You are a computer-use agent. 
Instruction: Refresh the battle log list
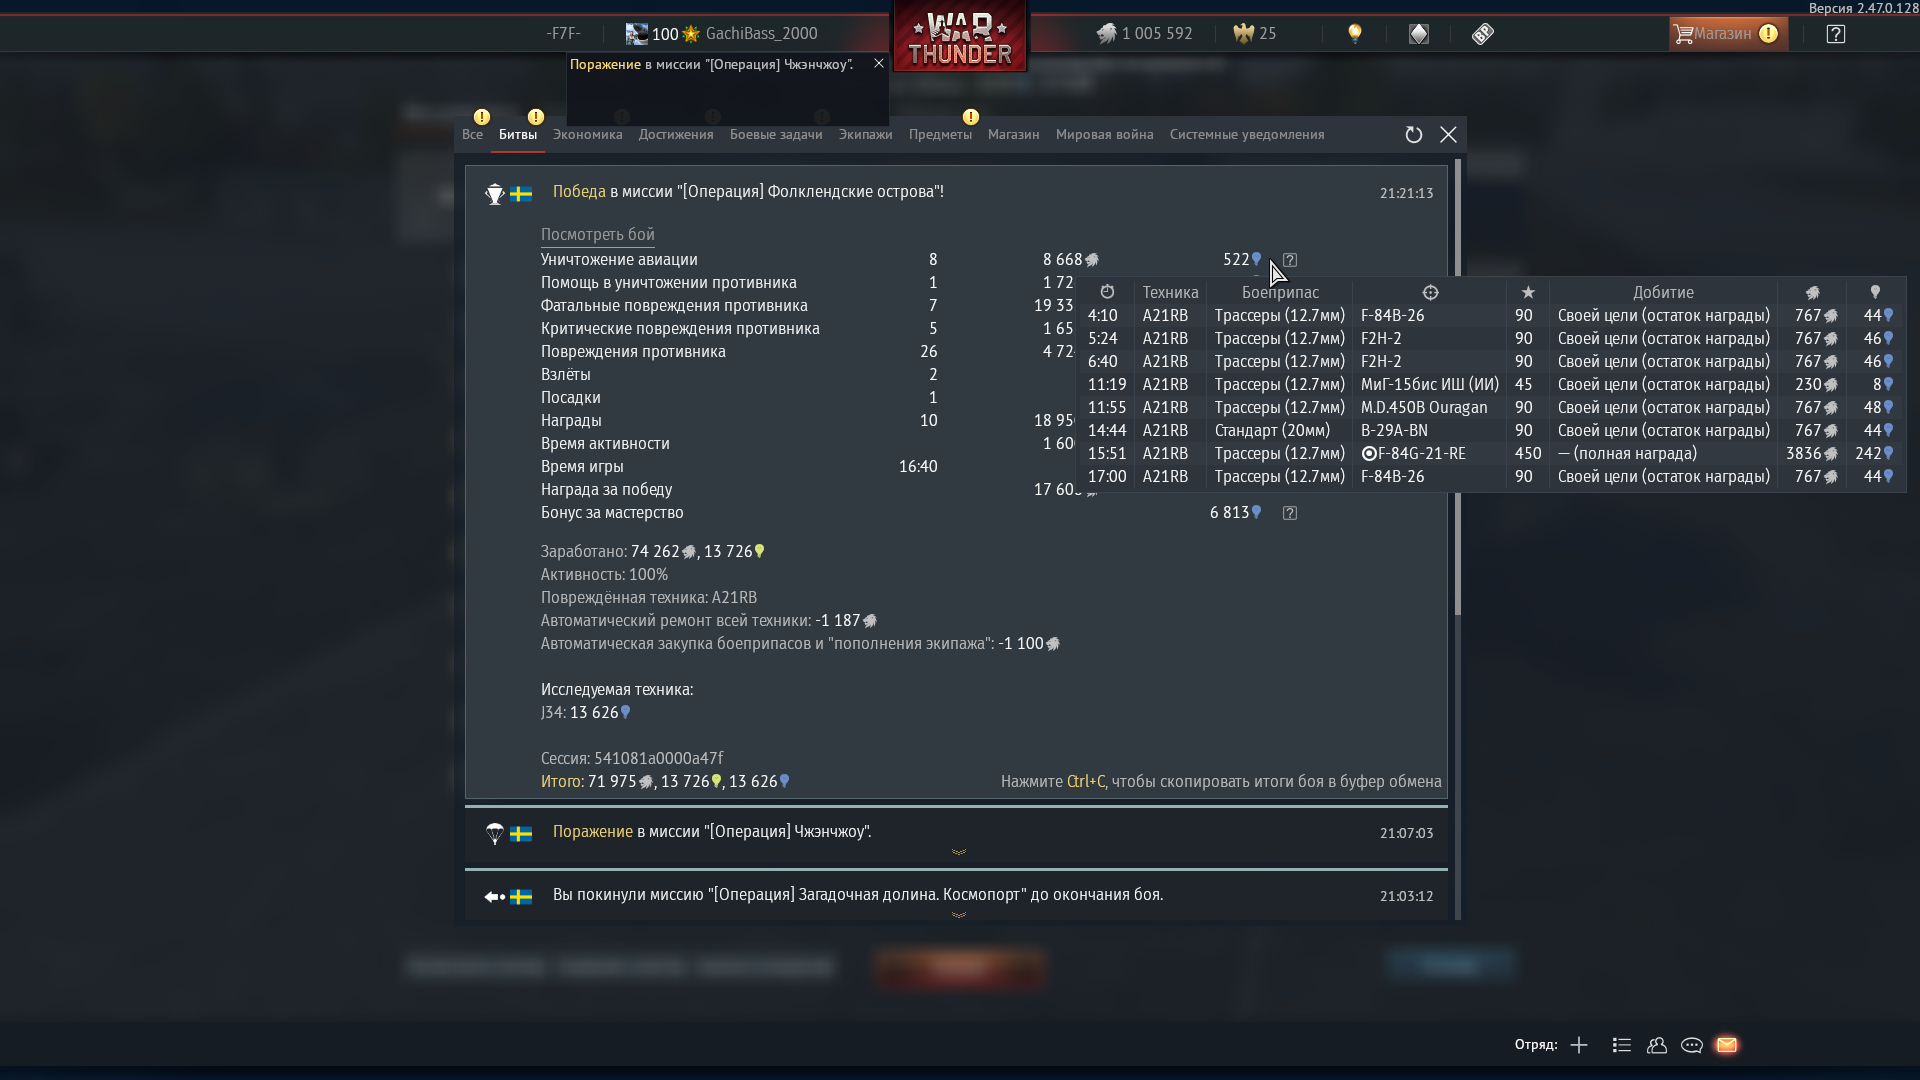point(1414,135)
